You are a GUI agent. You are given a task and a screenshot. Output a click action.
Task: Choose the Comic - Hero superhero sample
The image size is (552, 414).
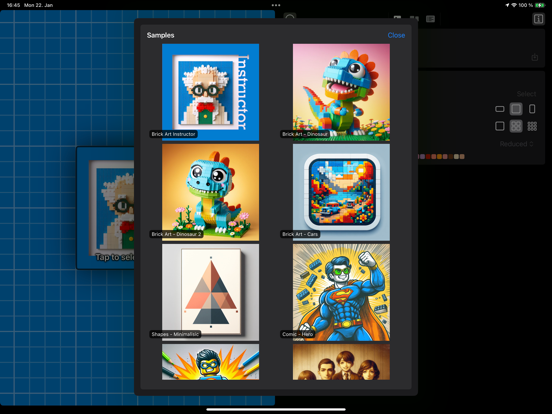tap(341, 292)
